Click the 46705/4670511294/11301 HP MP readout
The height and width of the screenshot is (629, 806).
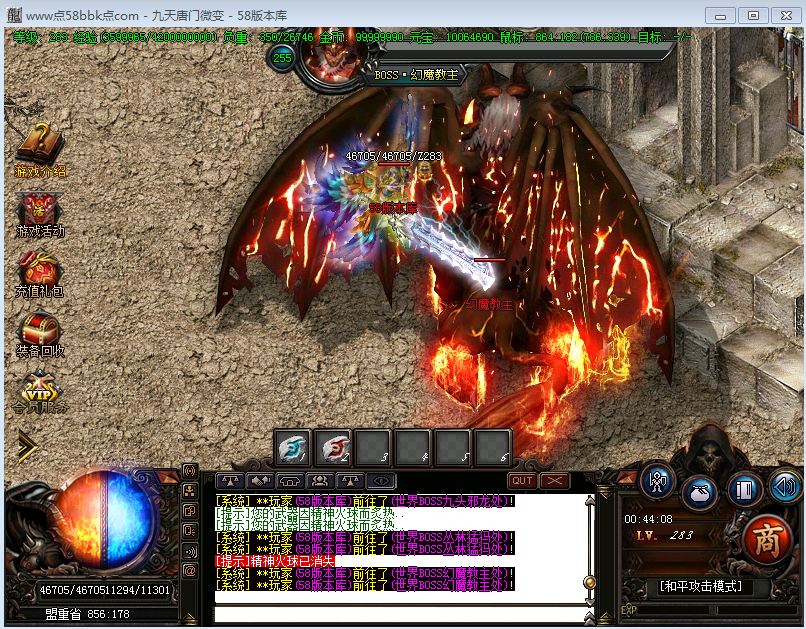click(x=104, y=590)
